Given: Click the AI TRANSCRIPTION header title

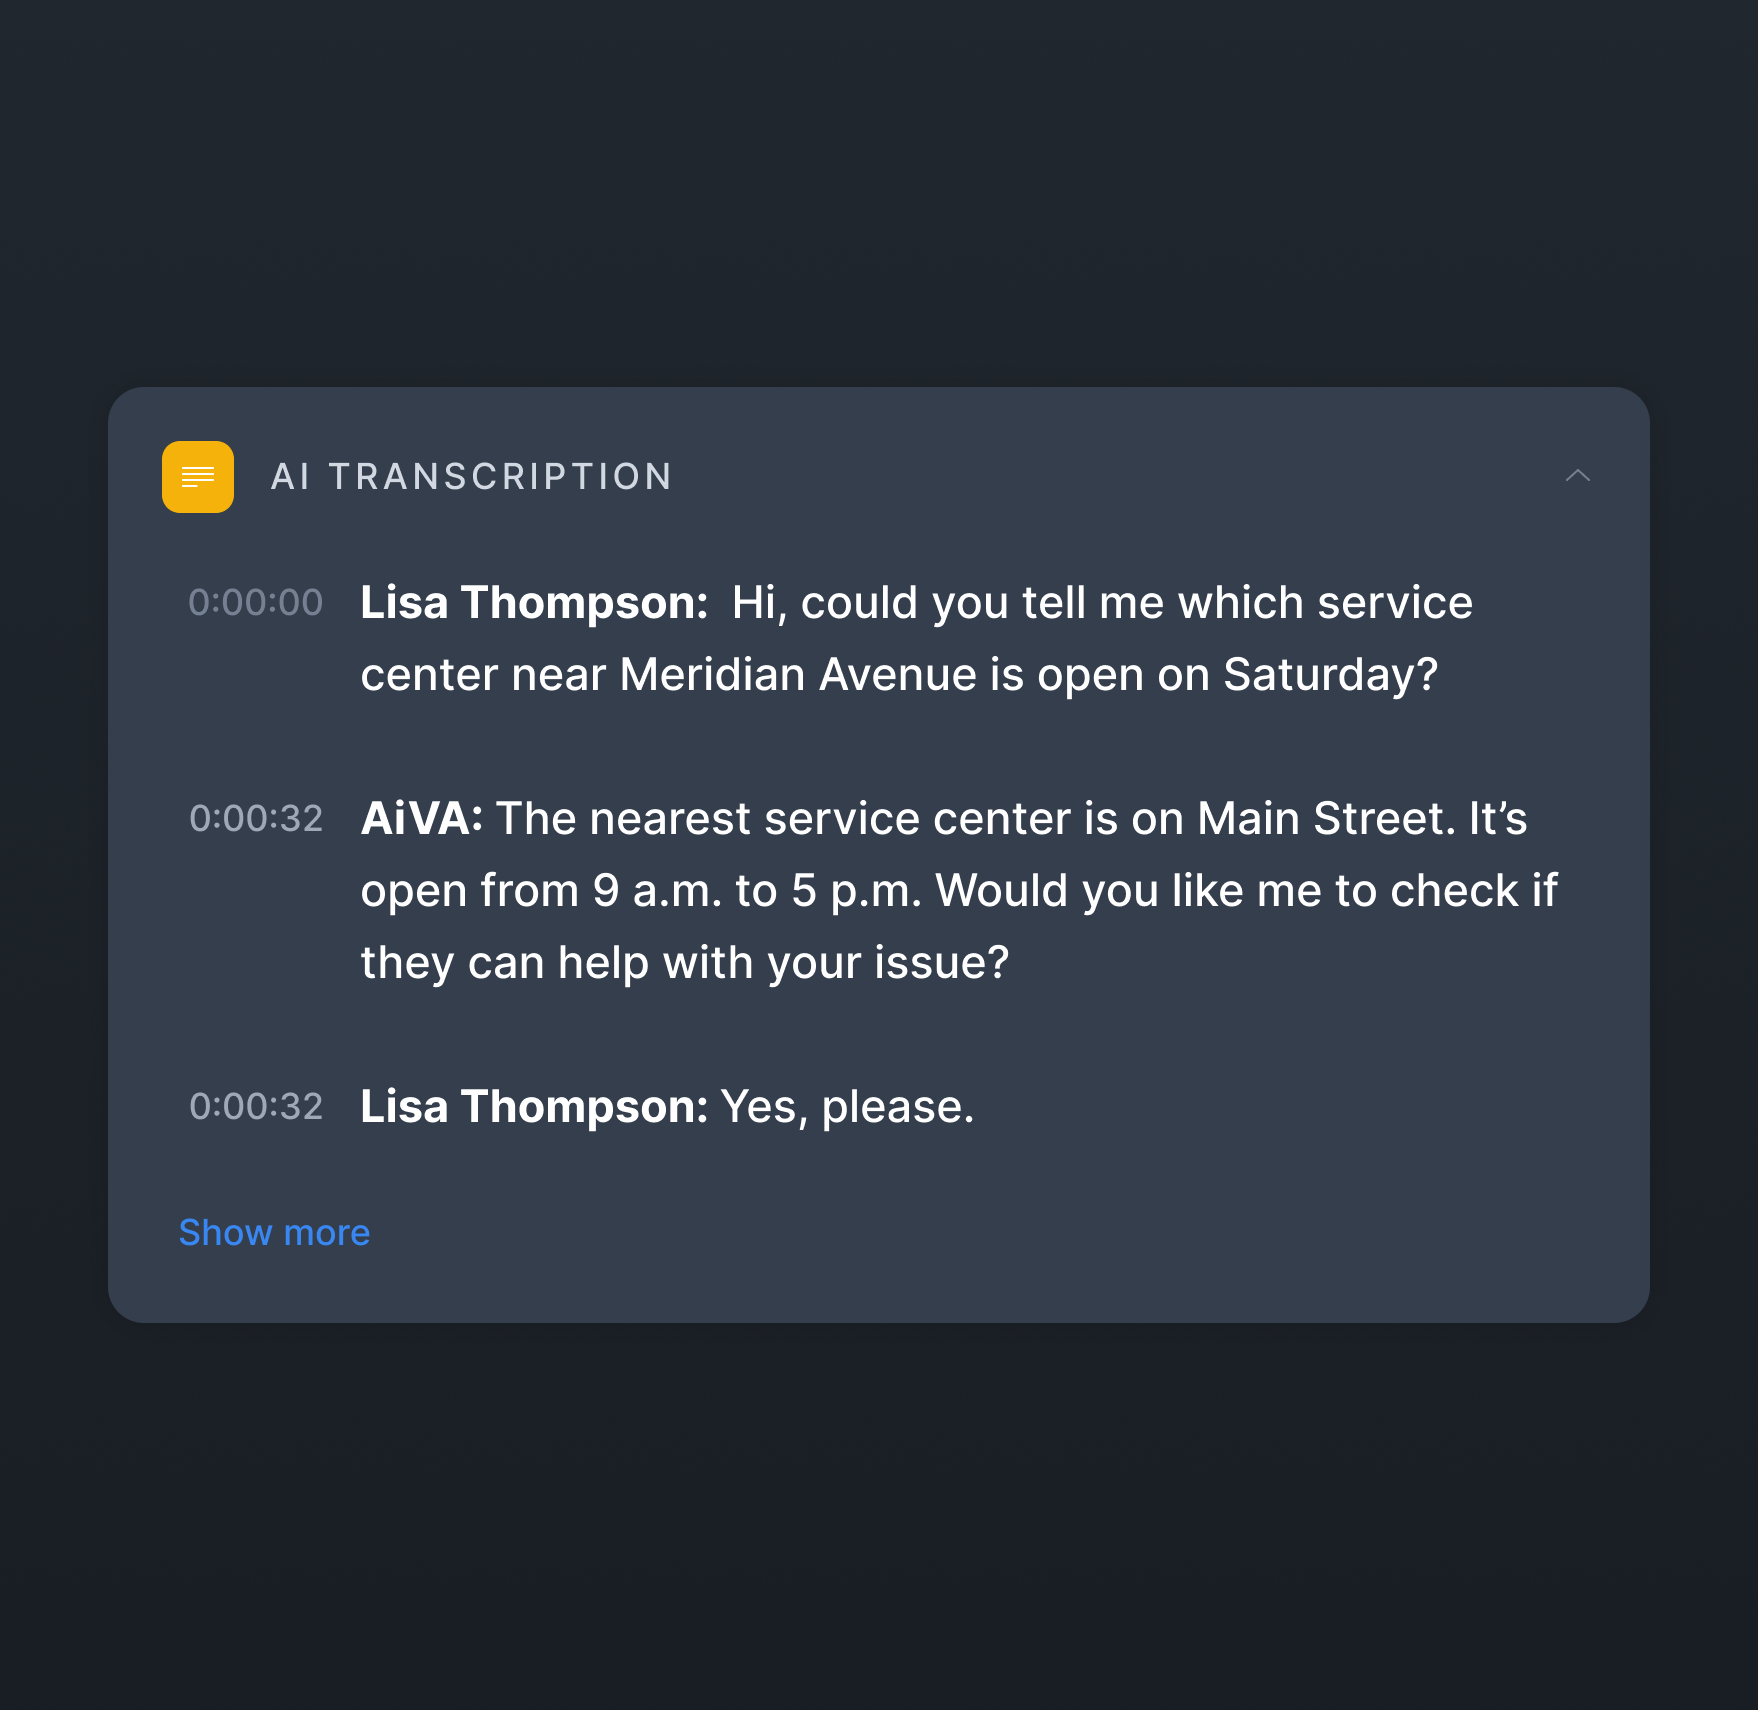Looking at the screenshot, I should [471, 477].
